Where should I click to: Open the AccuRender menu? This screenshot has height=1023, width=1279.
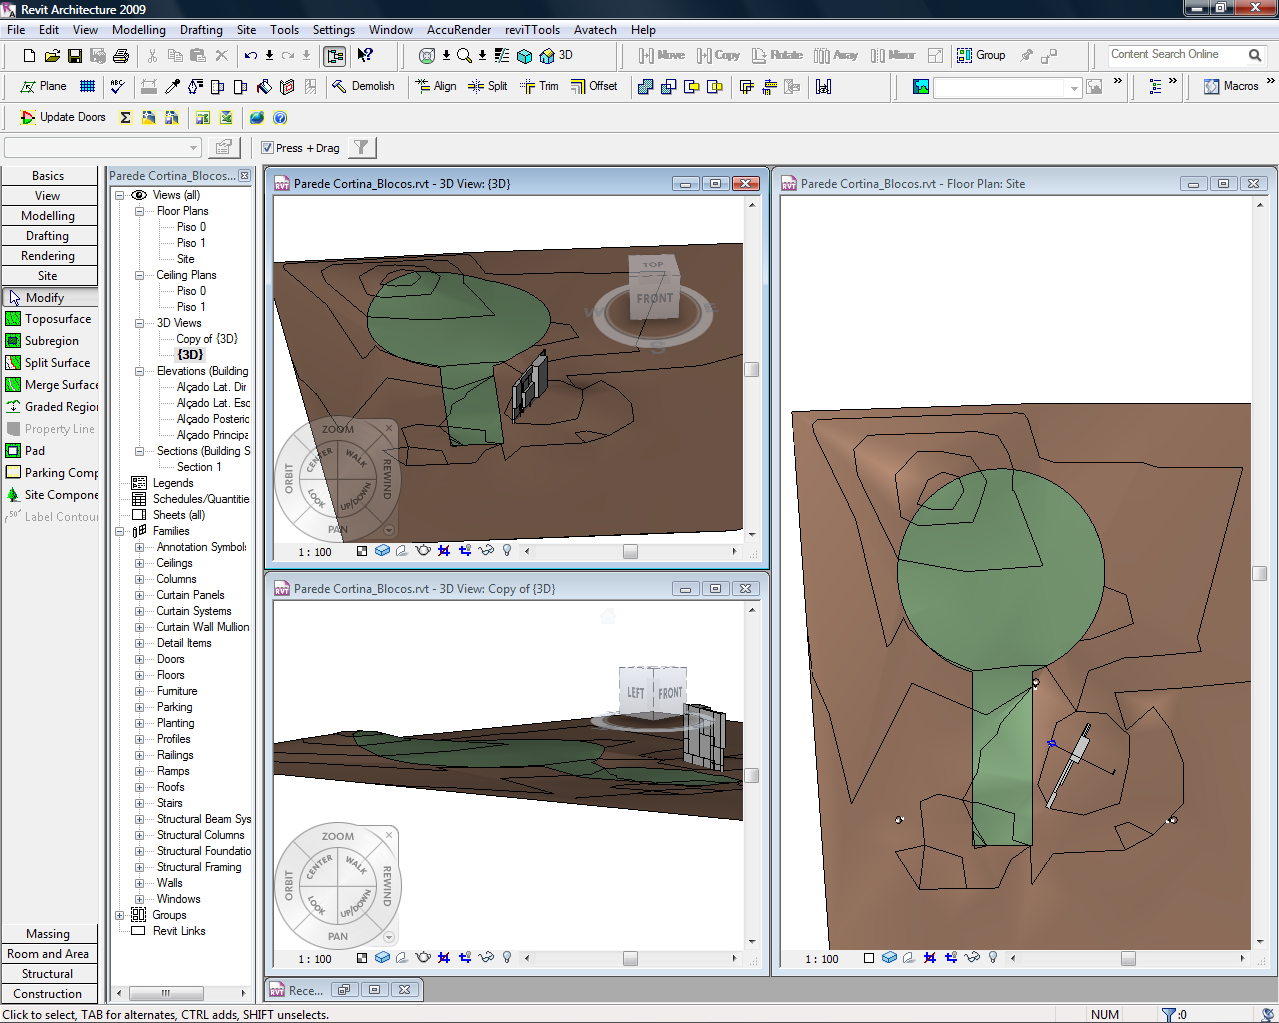click(x=458, y=30)
